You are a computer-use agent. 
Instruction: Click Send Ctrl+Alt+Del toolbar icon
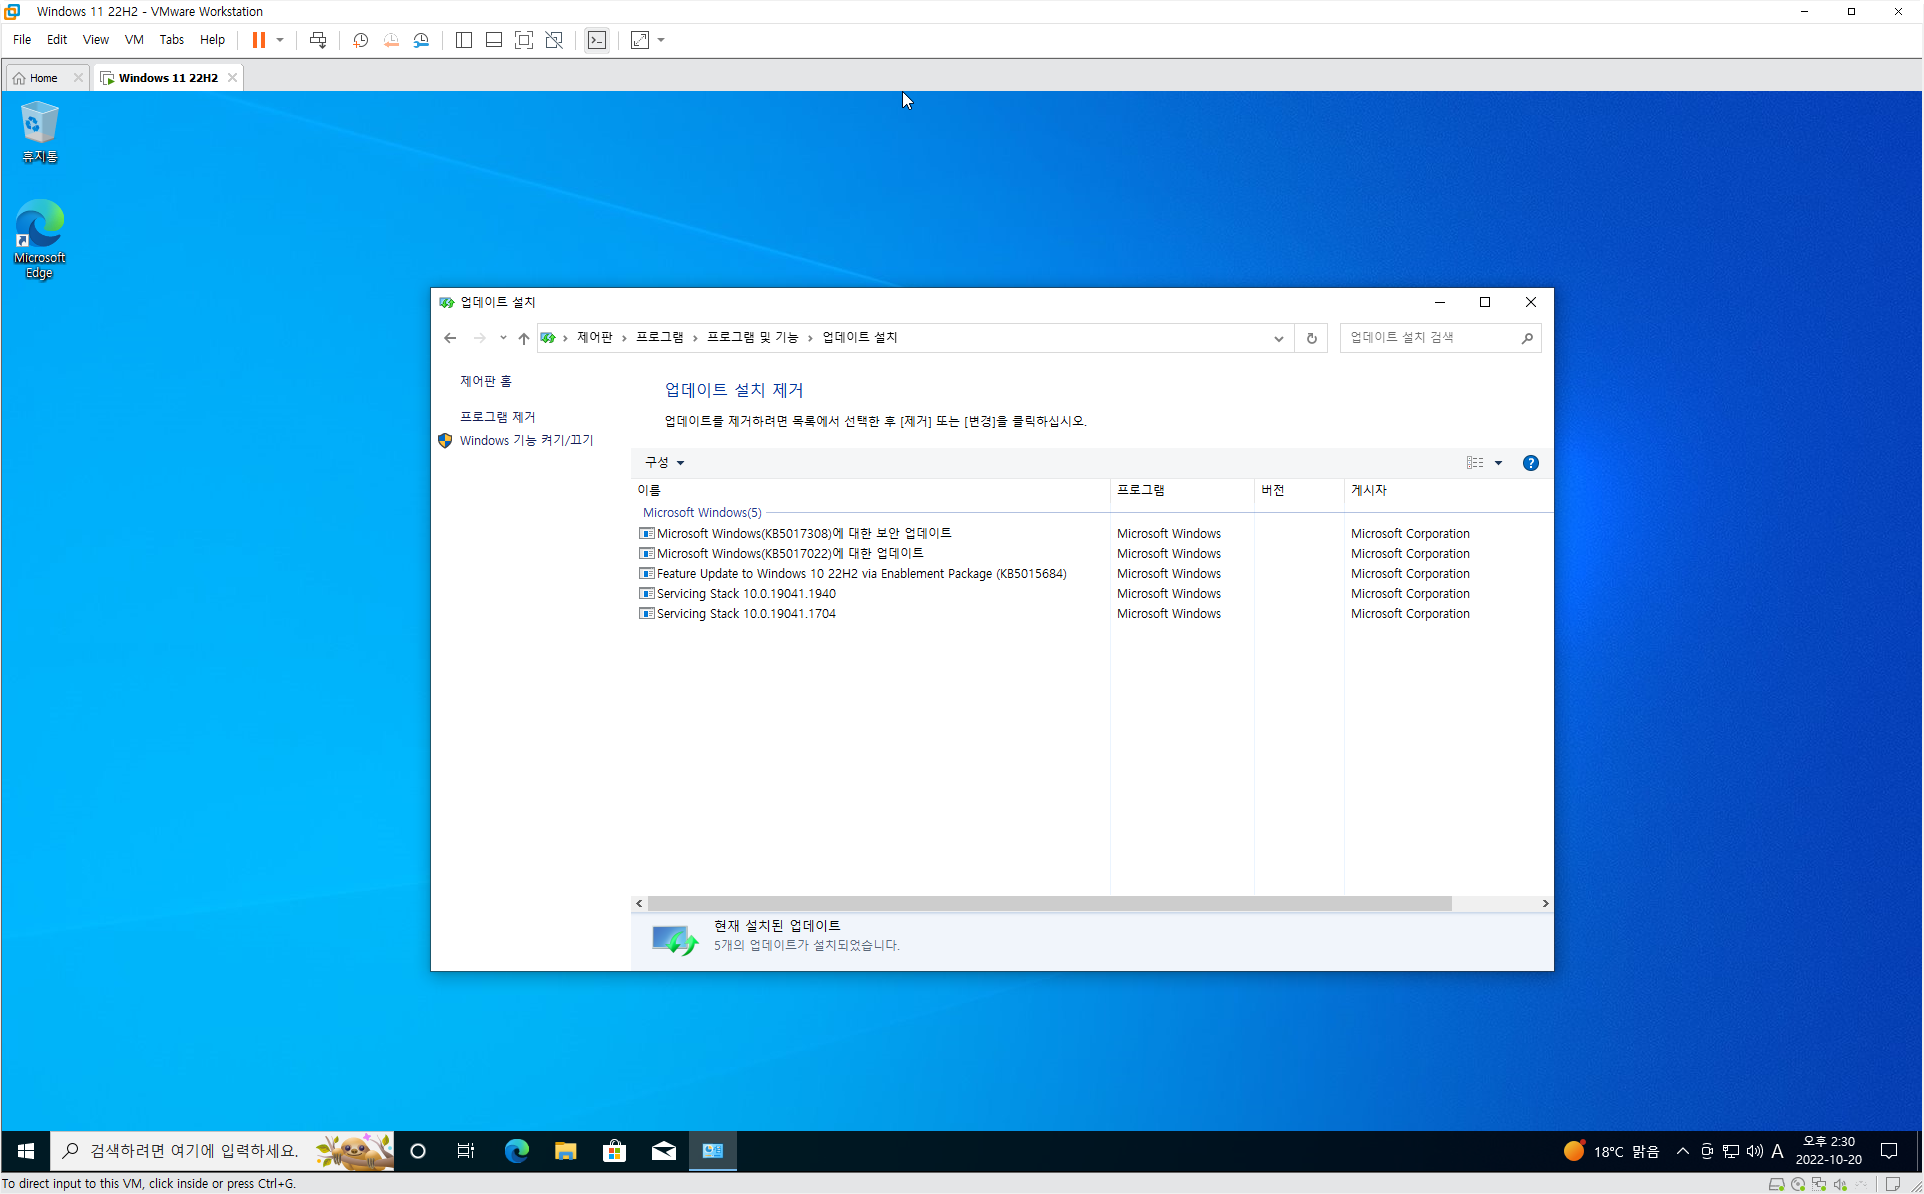coord(318,40)
